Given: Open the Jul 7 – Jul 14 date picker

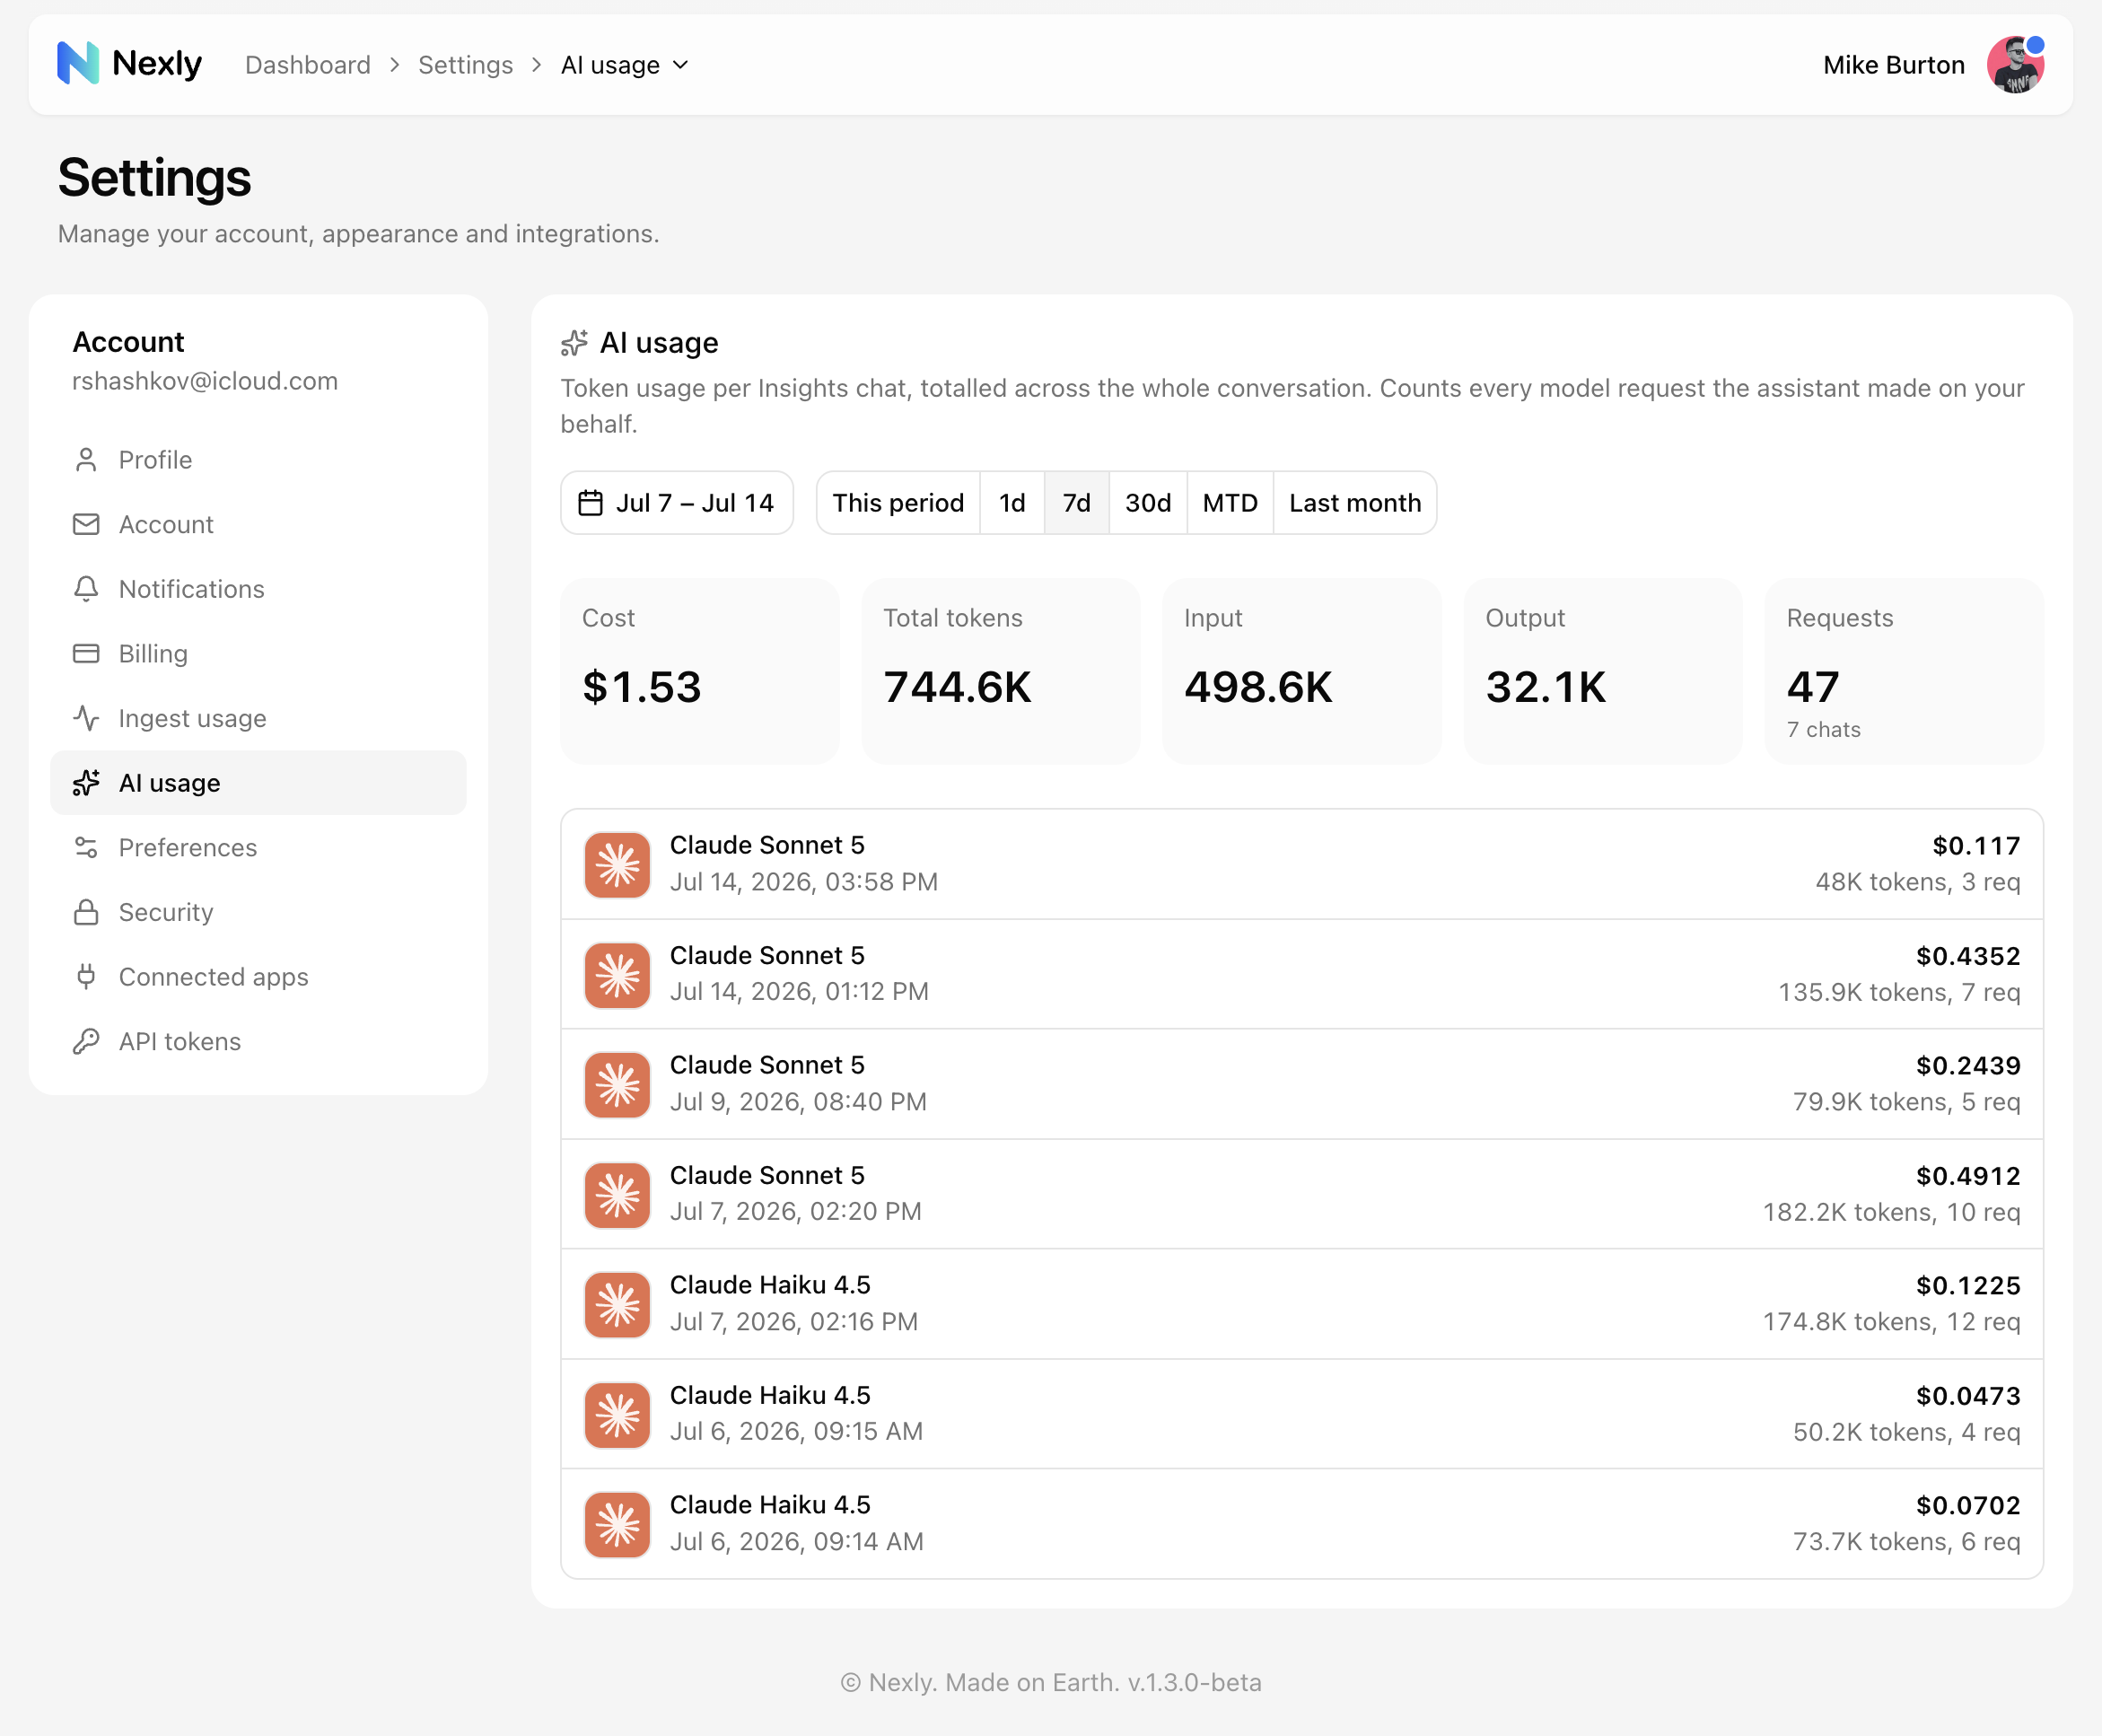Looking at the screenshot, I should pyautogui.click(x=677, y=503).
